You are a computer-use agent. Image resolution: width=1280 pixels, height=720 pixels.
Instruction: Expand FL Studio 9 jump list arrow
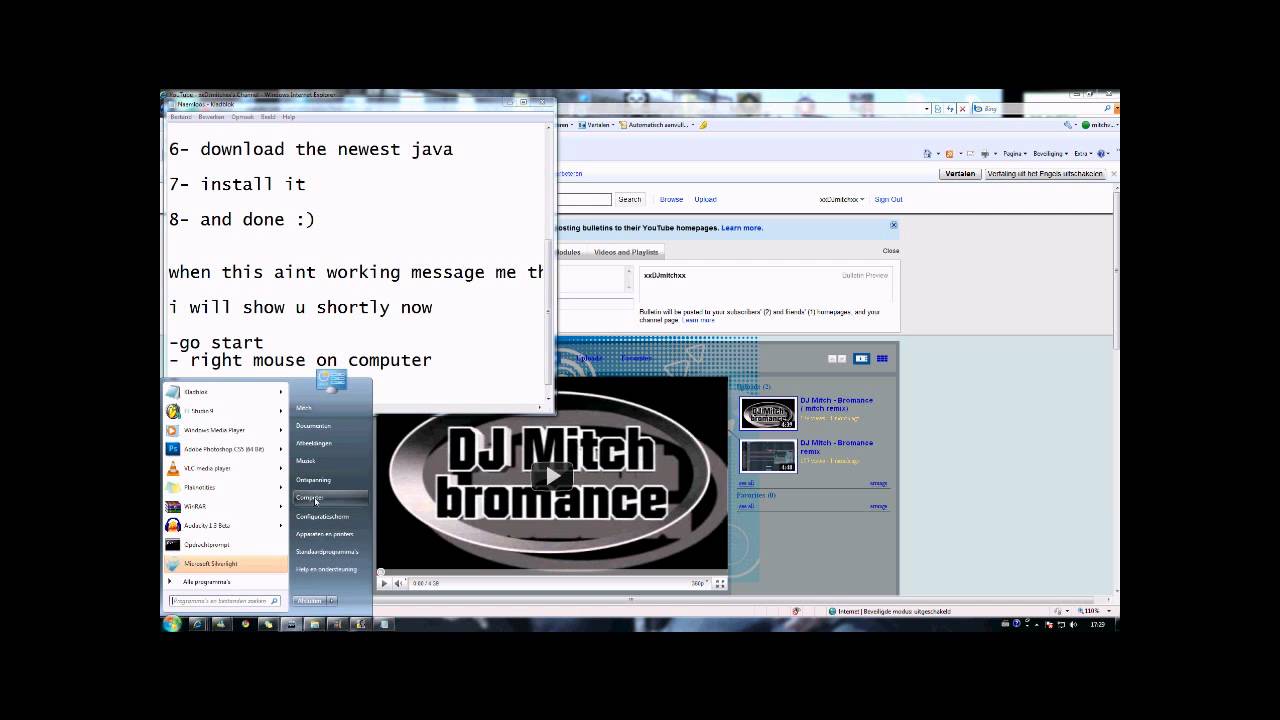pyautogui.click(x=281, y=411)
